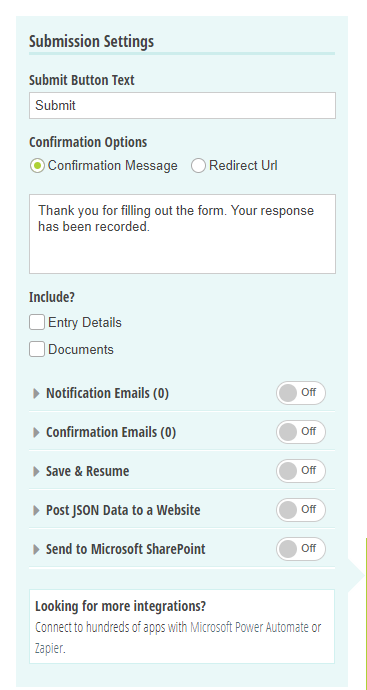
Task: Switch on the Save & Resume toggle
Action: pyautogui.click(x=301, y=471)
